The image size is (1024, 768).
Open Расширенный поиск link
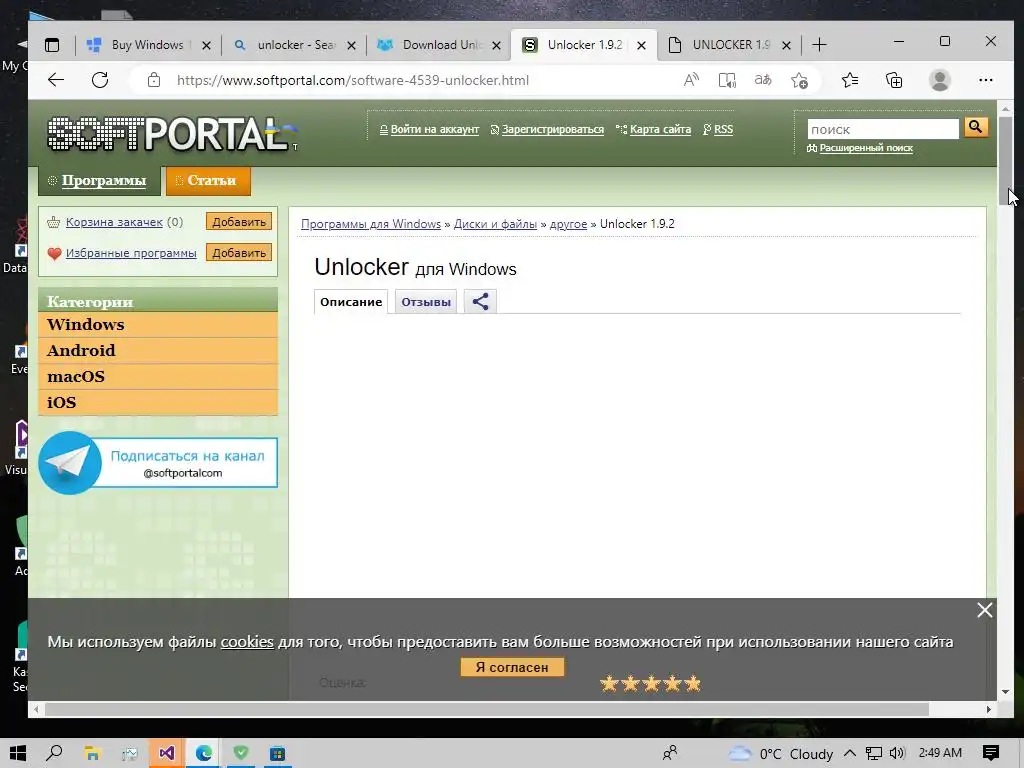[866, 148]
